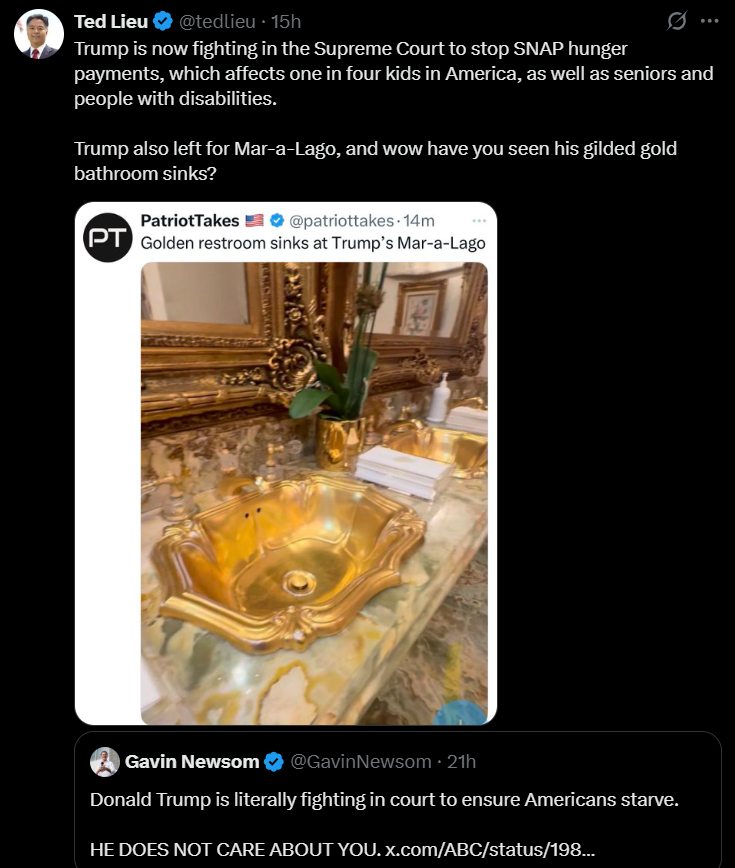Click Ted Lieu's blue verified badge
The width and height of the screenshot is (735, 868).
point(163,22)
